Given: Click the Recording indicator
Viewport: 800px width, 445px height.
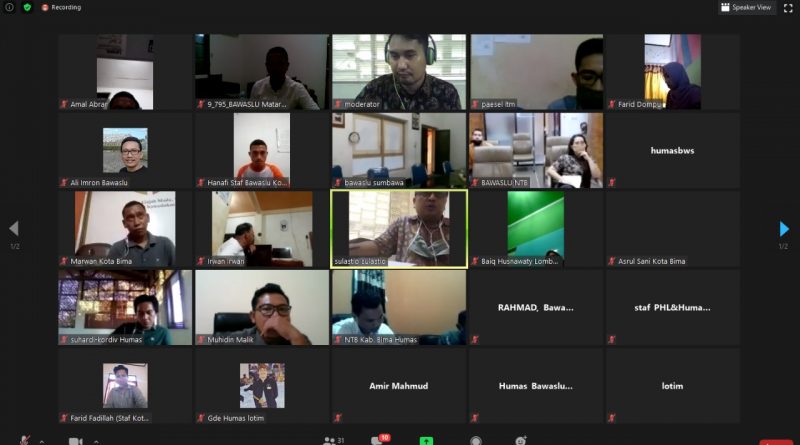Looking at the screenshot, I should pyautogui.click(x=61, y=7).
